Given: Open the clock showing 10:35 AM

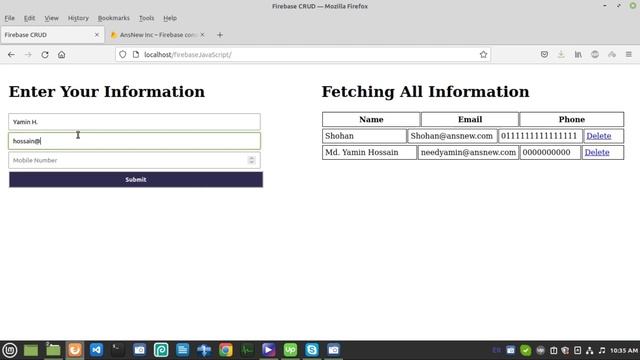Looking at the screenshot, I should click(624, 350).
